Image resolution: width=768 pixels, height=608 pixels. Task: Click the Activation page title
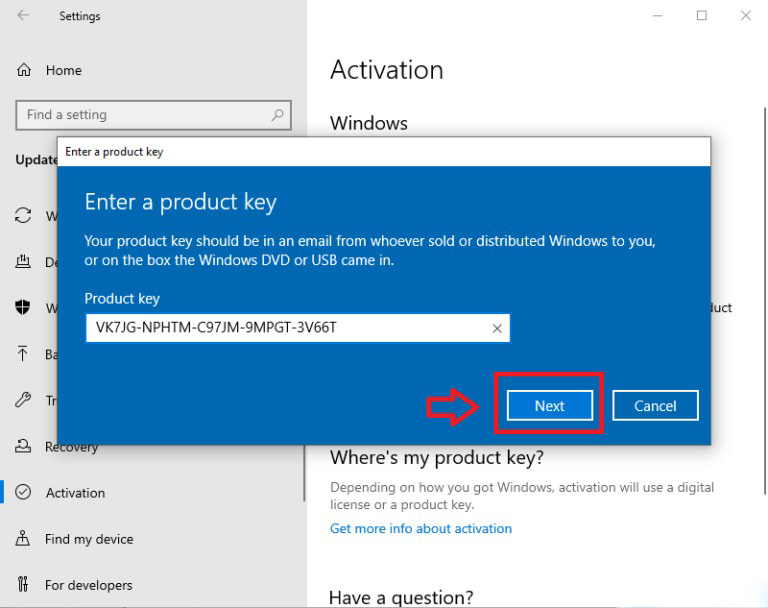(x=387, y=70)
